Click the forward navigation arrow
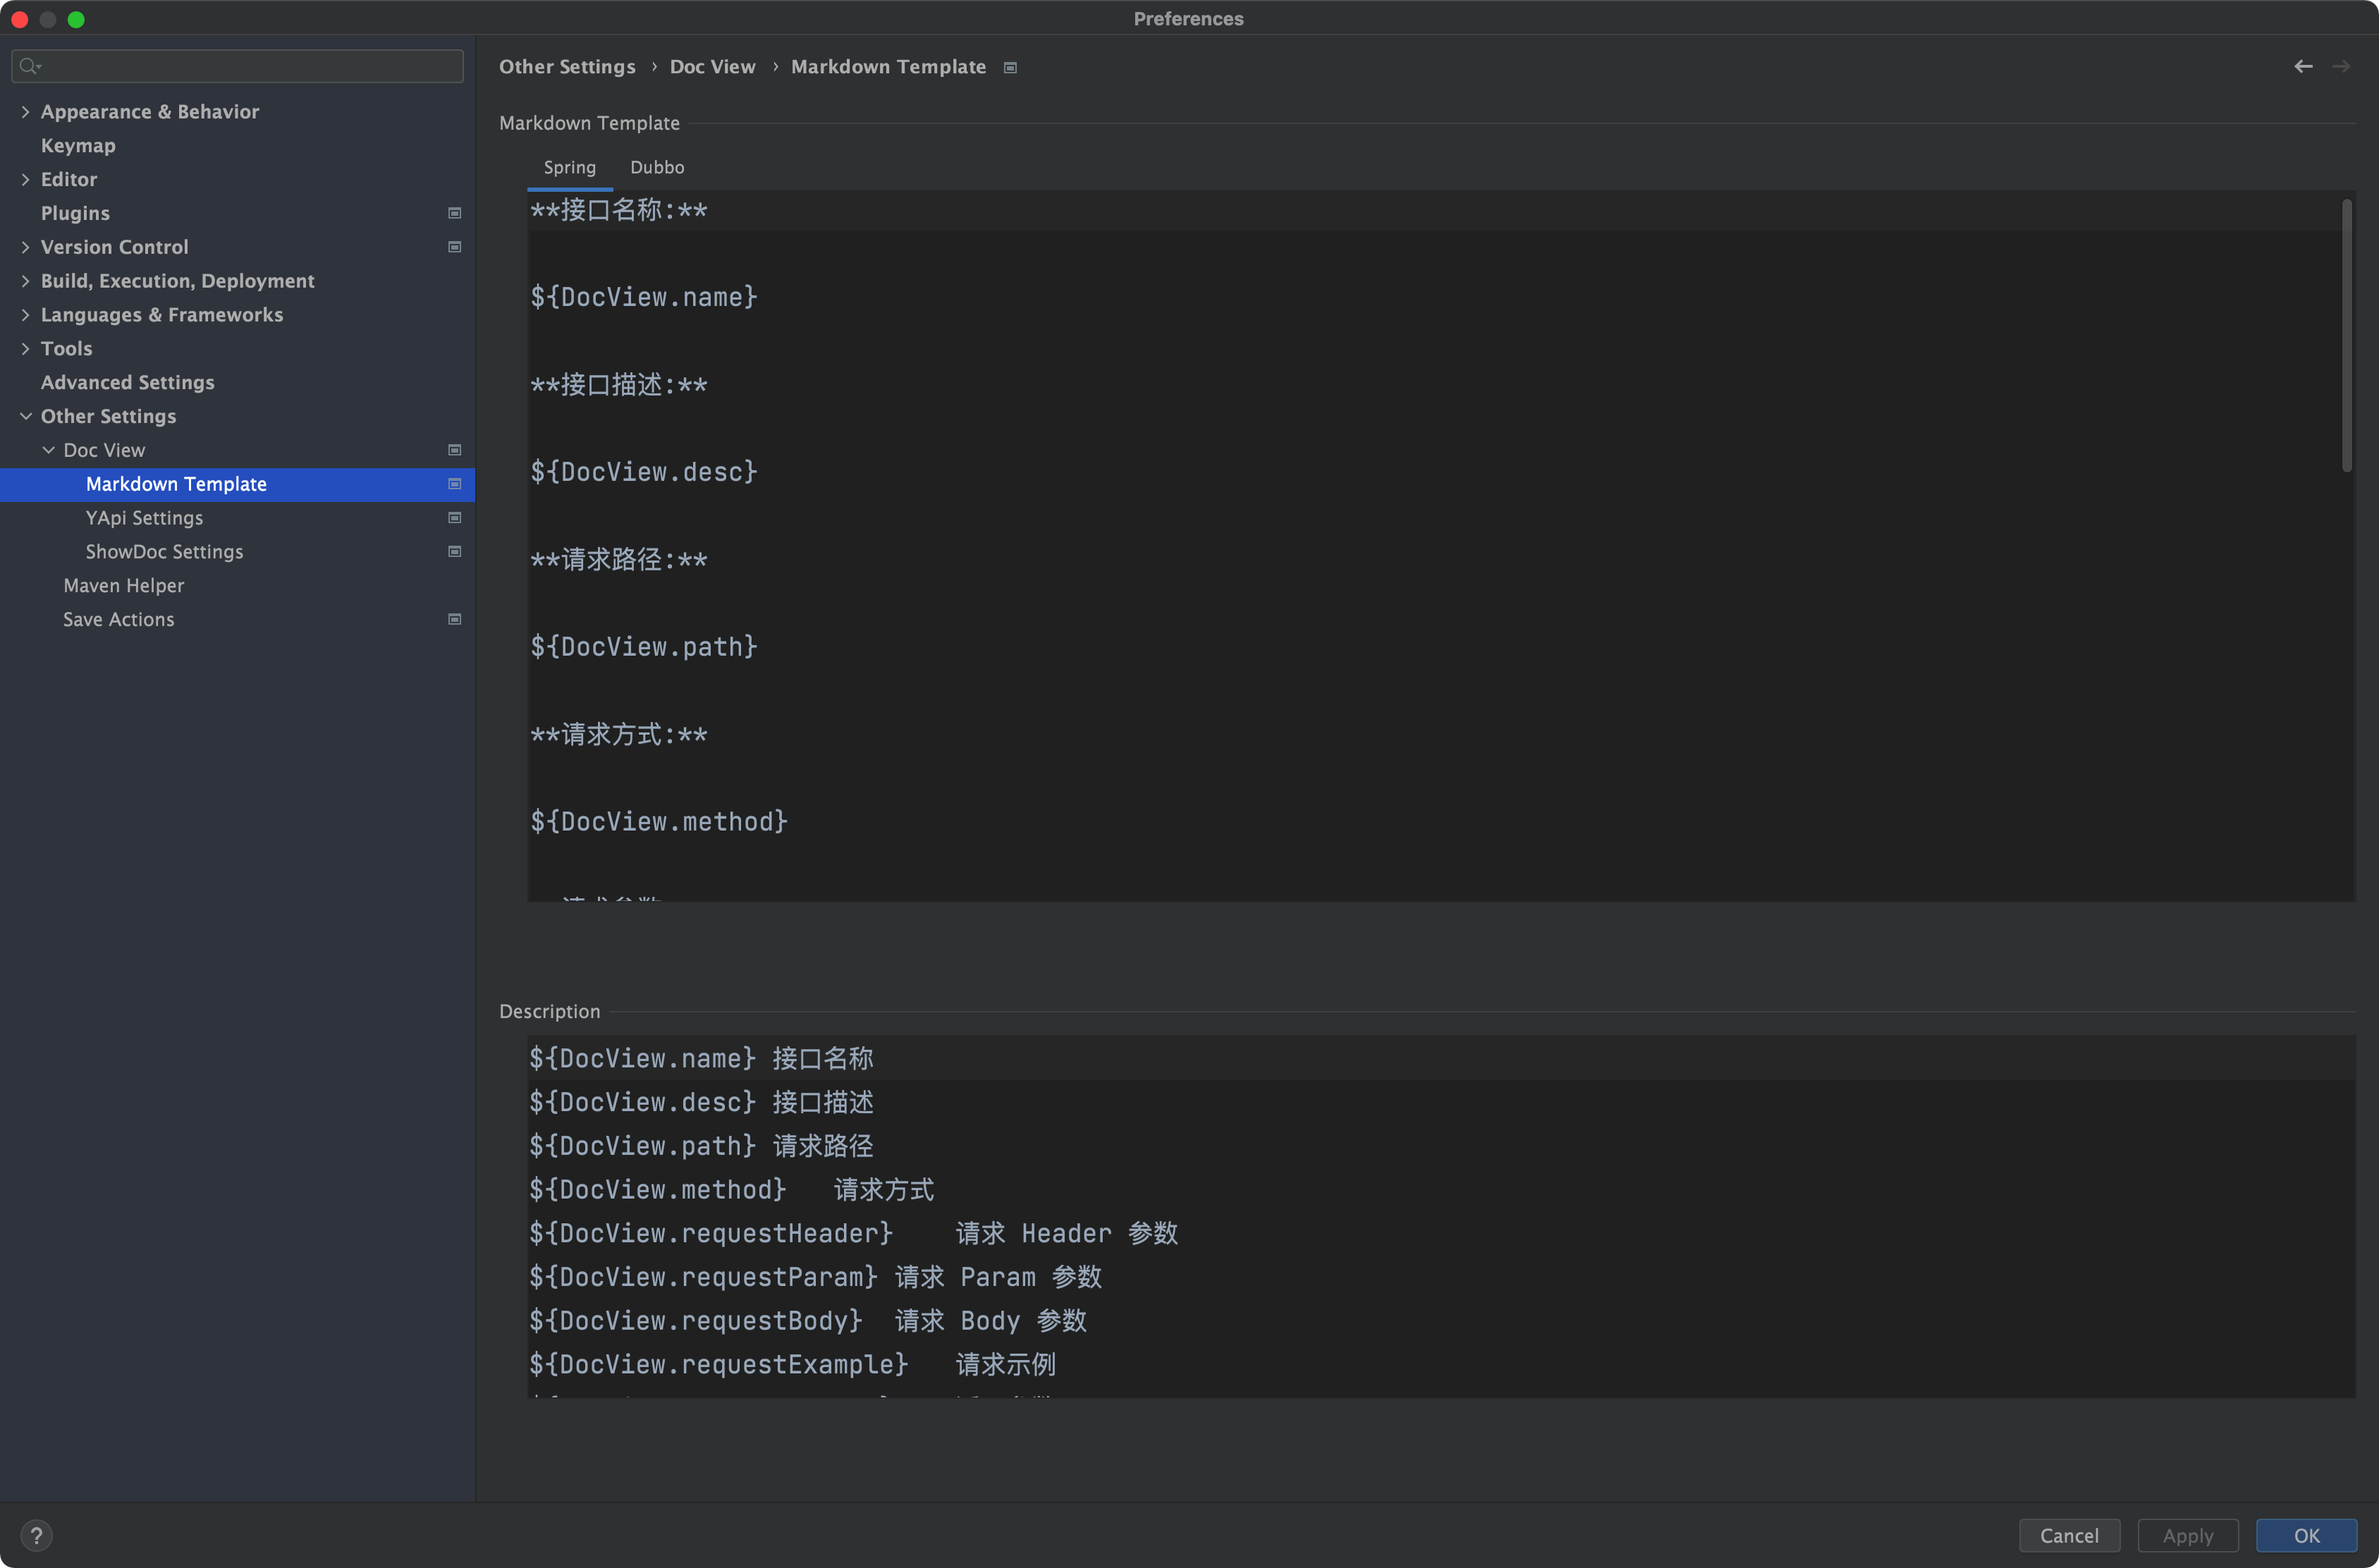The image size is (2379, 1568). pos(2341,66)
